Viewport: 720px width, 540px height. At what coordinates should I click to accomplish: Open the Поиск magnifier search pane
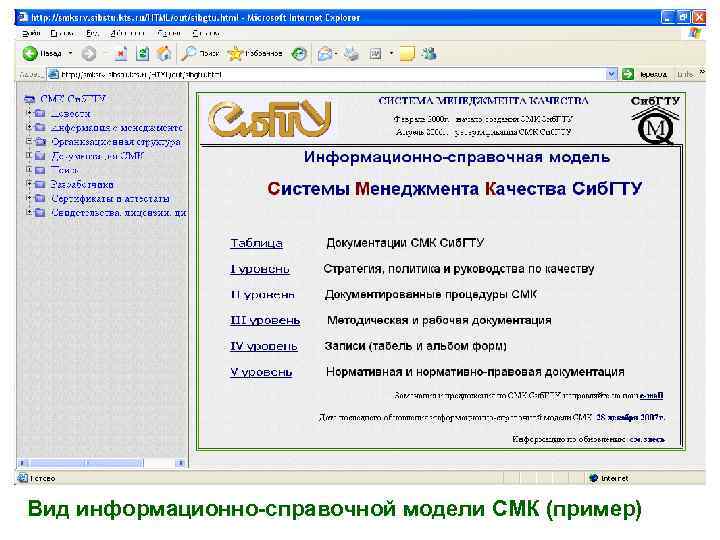[188, 54]
